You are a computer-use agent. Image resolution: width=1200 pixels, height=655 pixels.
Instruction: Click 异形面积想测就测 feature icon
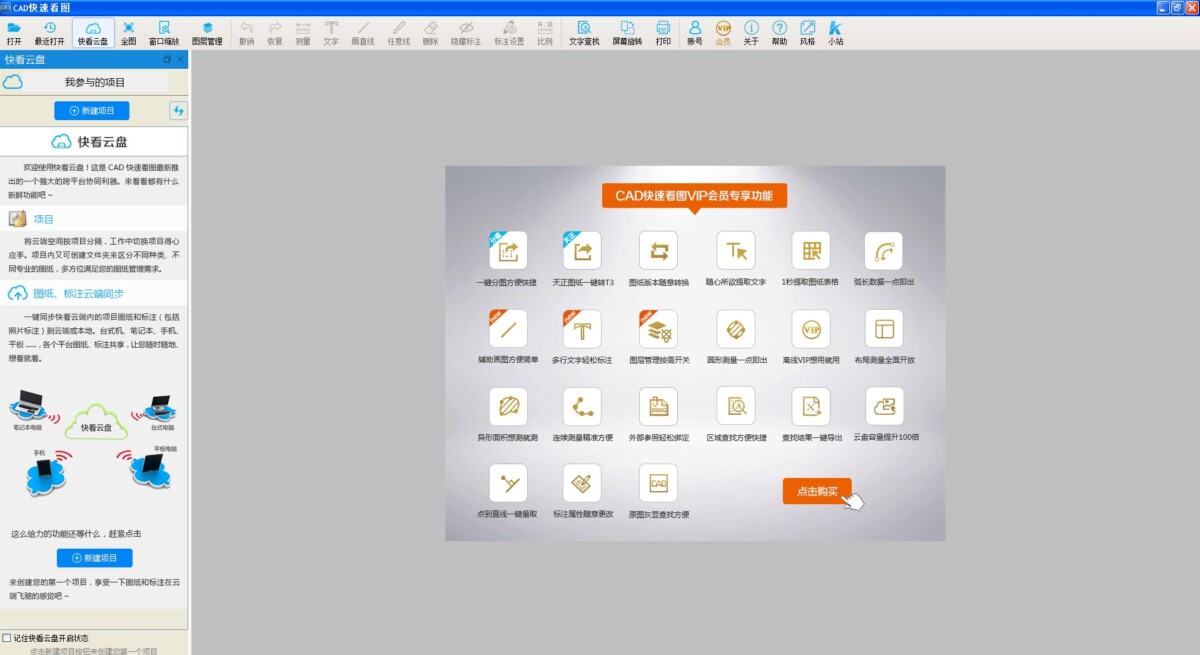pos(508,406)
